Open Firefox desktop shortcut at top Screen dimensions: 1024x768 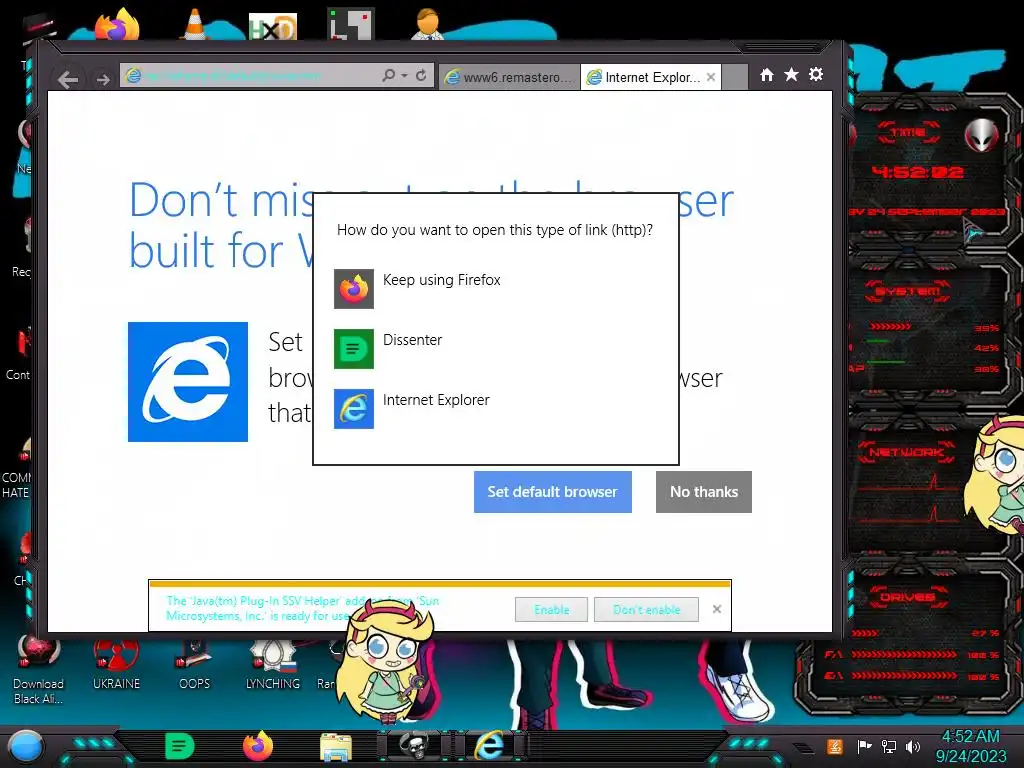118,25
